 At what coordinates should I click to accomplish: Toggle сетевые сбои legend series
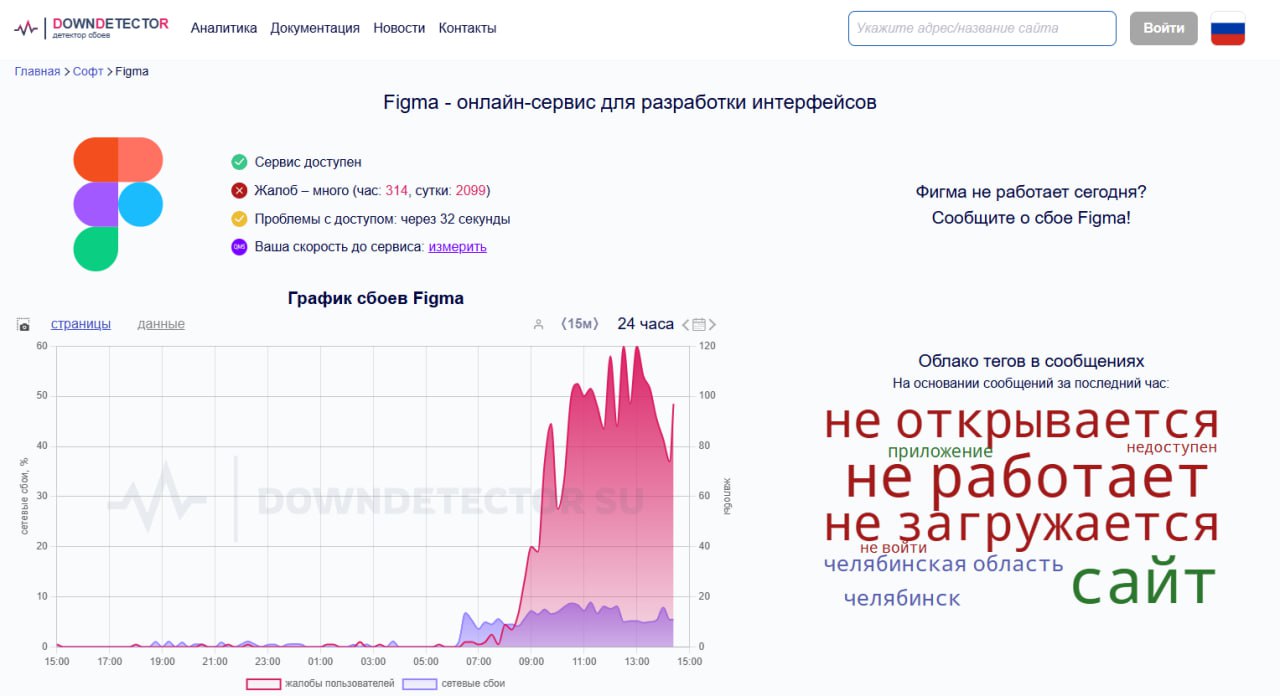(x=453, y=683)
